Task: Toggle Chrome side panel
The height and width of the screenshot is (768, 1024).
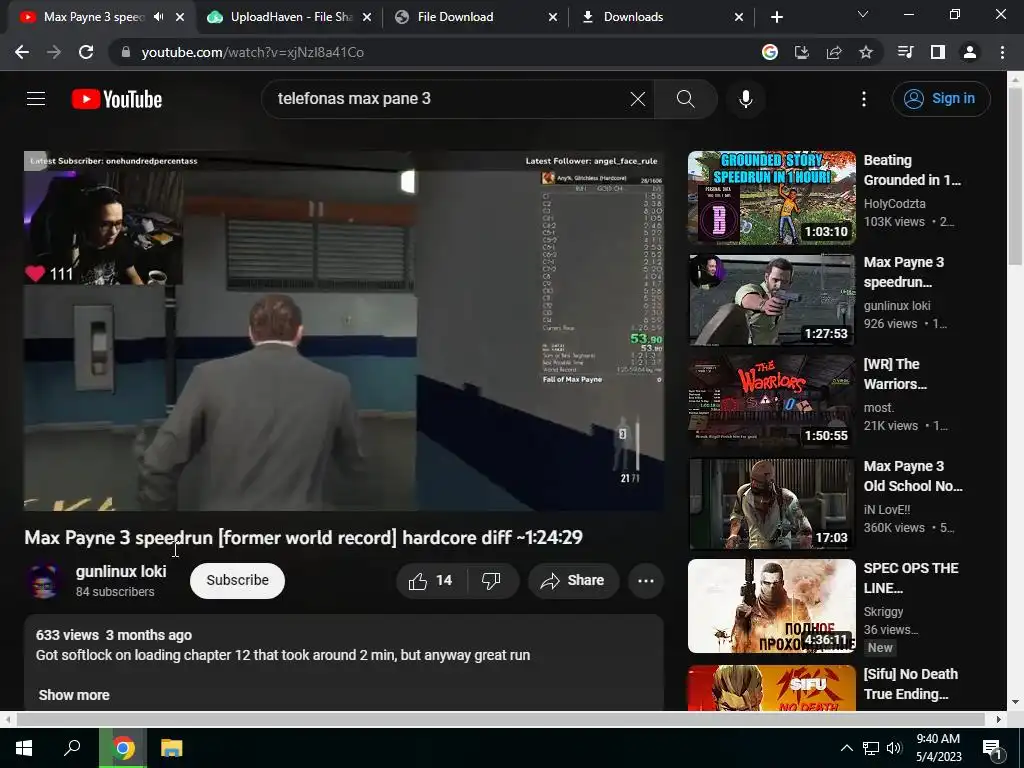Action: click(x=938, y=52)
